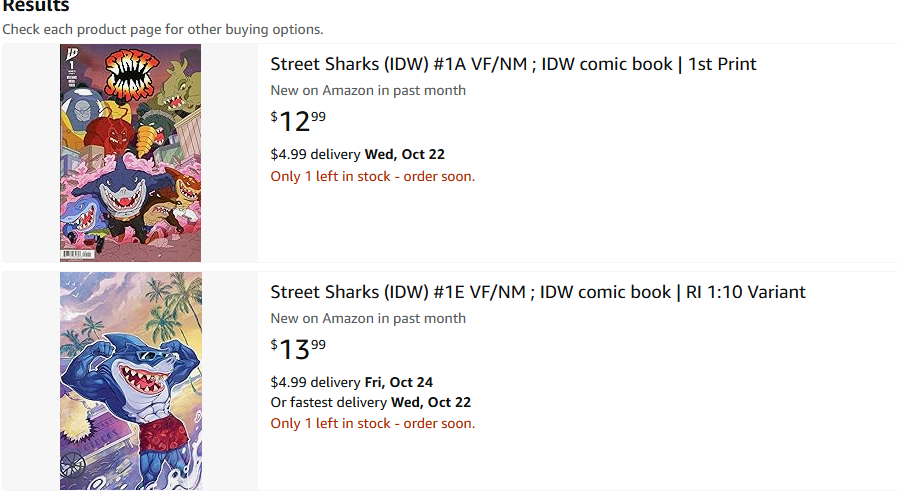This screenshot has width=897, height=496.
Task: Select the $13.99 price
Action: click(x=298, y=349)
